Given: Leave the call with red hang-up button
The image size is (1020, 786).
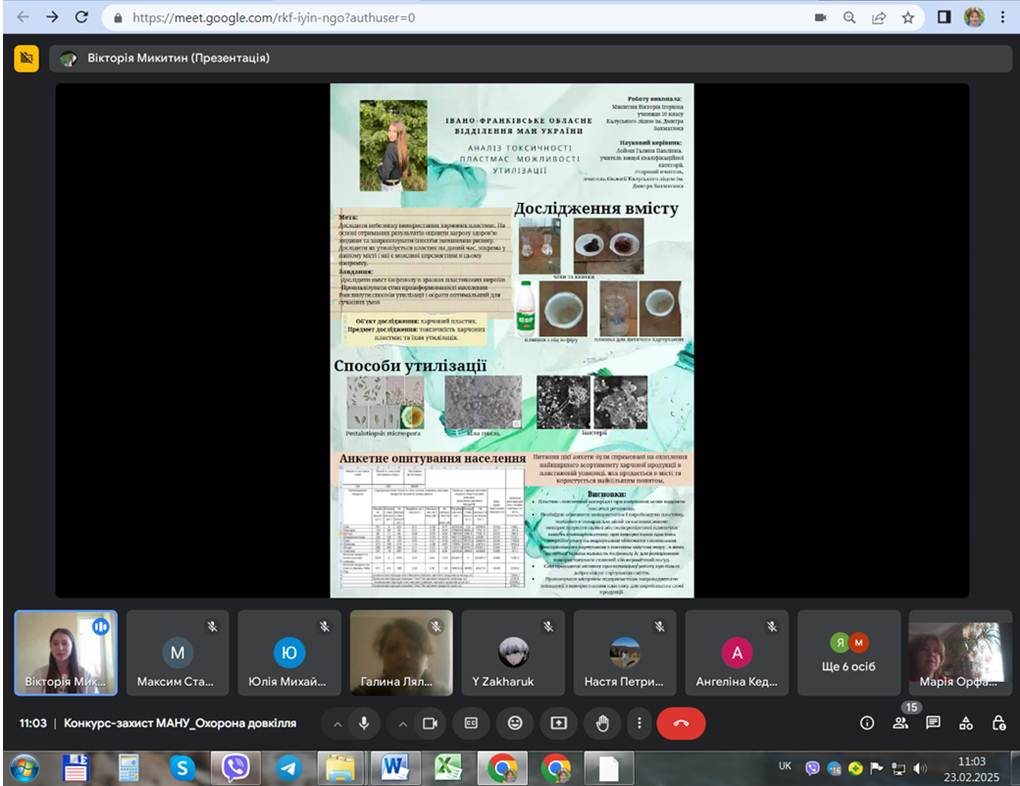Looking at the screenshot, I should 681,723.
